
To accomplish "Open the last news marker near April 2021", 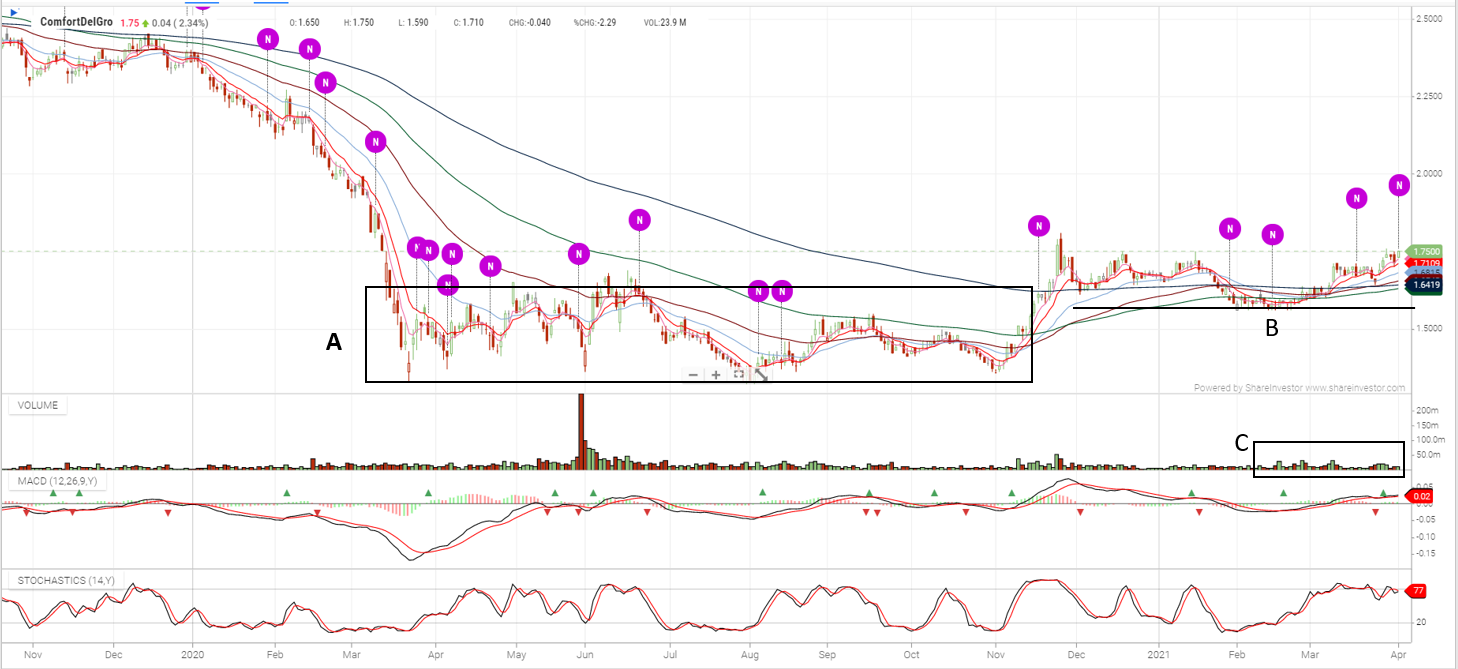I will point(1399,185).
